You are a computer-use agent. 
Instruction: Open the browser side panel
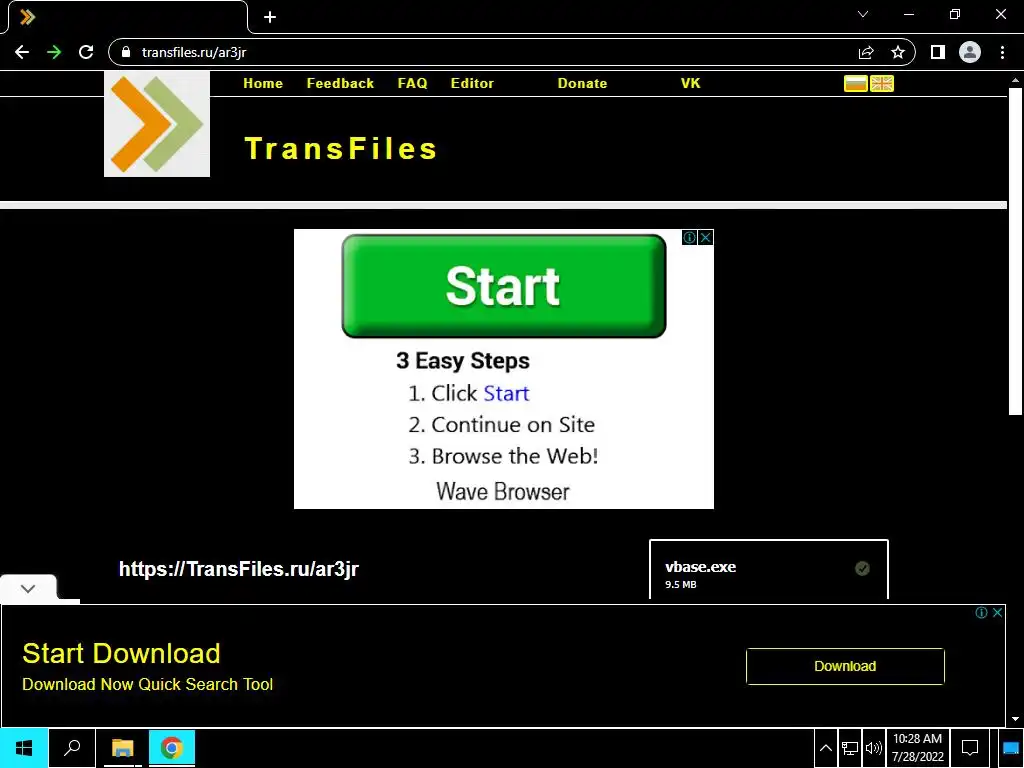pos(938,52)
